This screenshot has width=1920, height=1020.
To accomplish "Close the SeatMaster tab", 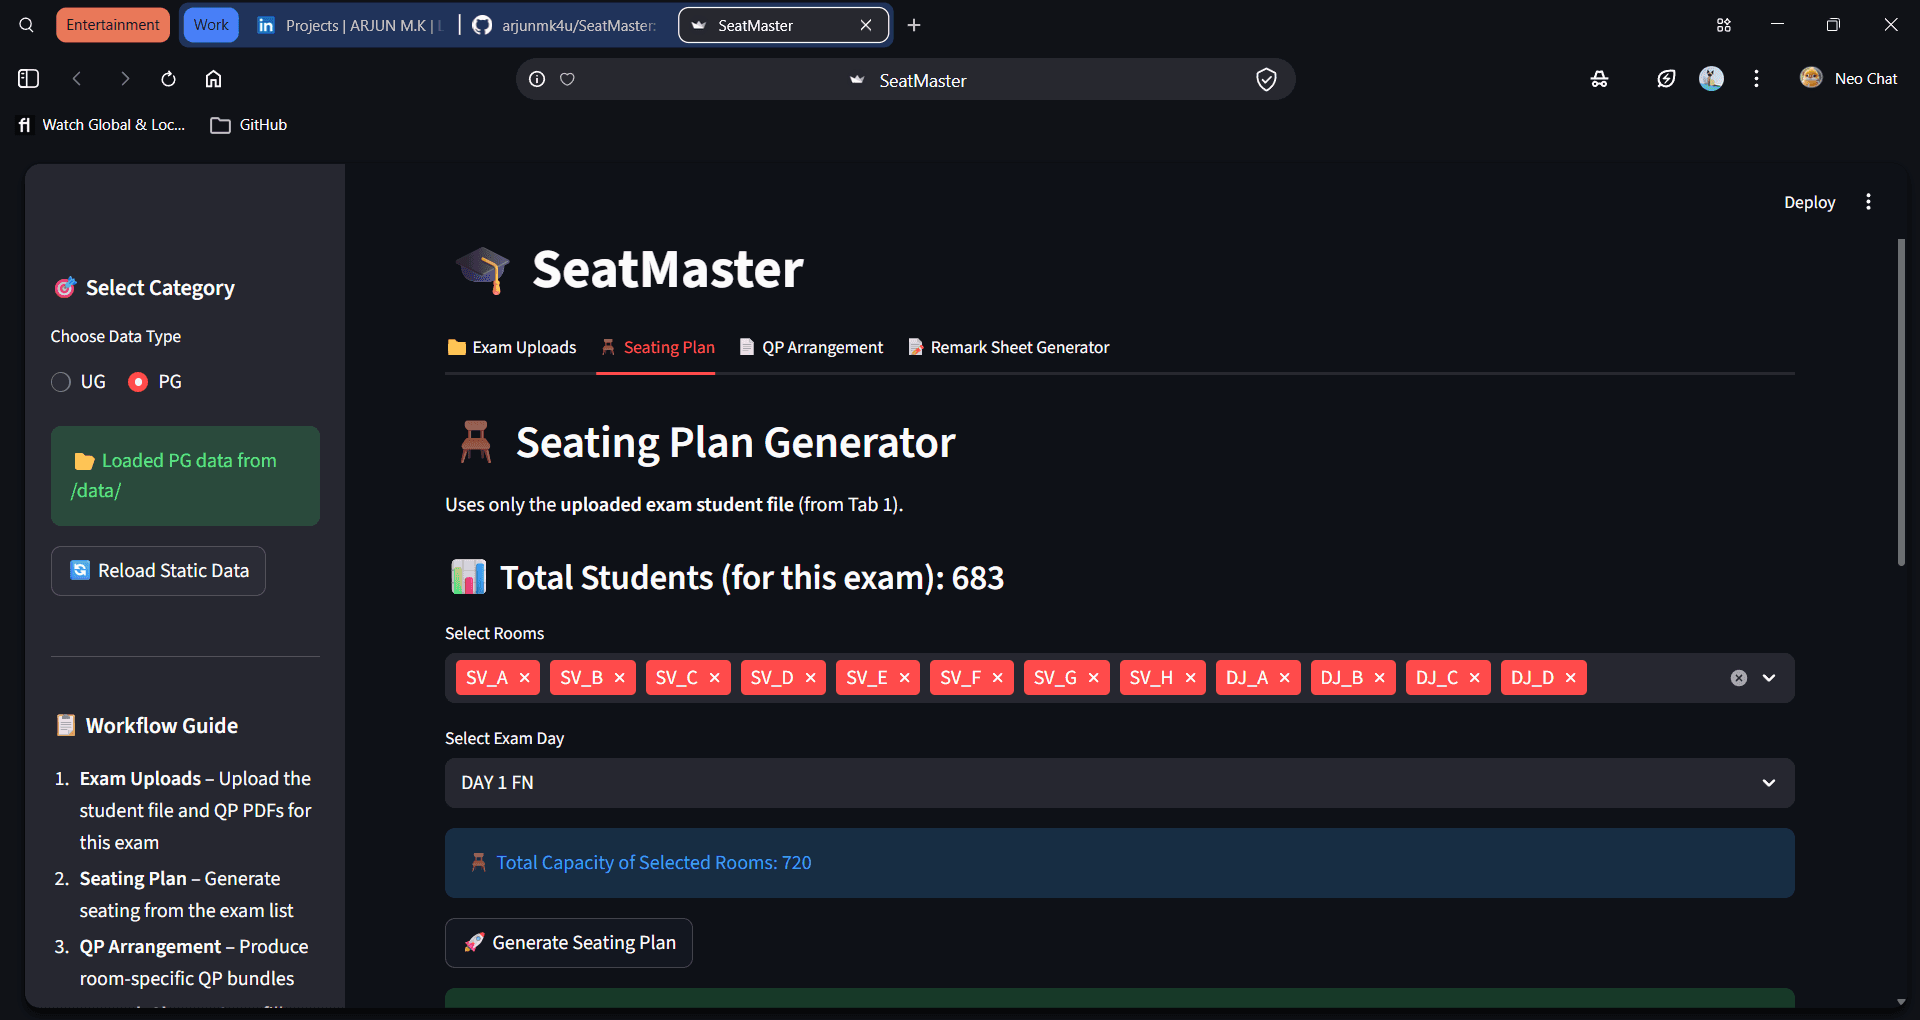I will (866, 25).
